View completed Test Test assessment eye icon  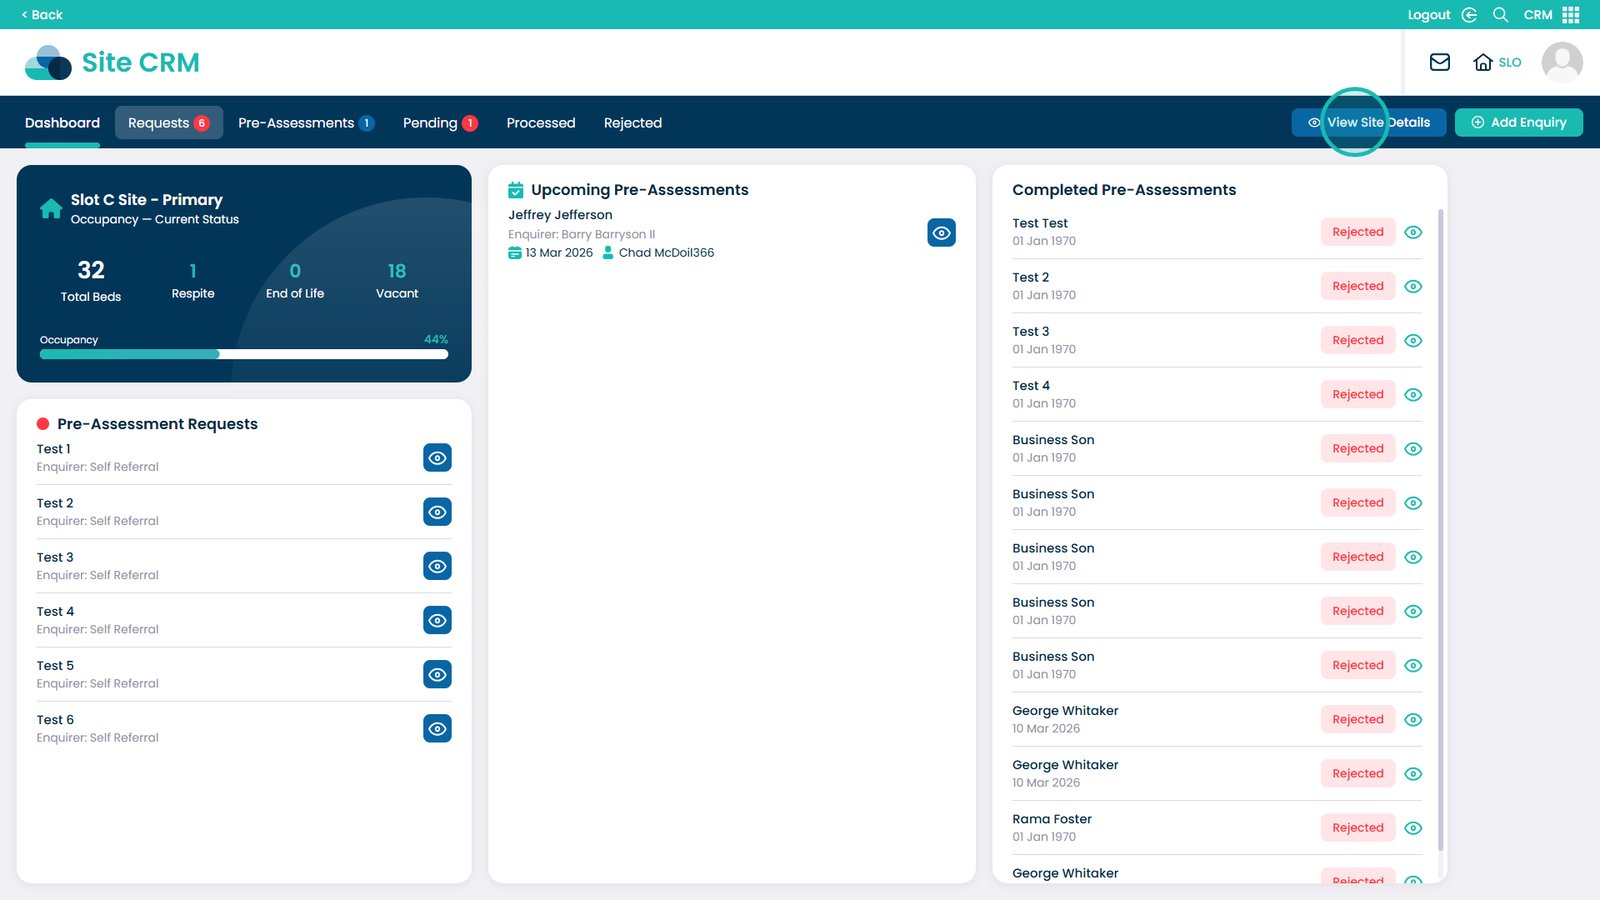pos(1412,232)
